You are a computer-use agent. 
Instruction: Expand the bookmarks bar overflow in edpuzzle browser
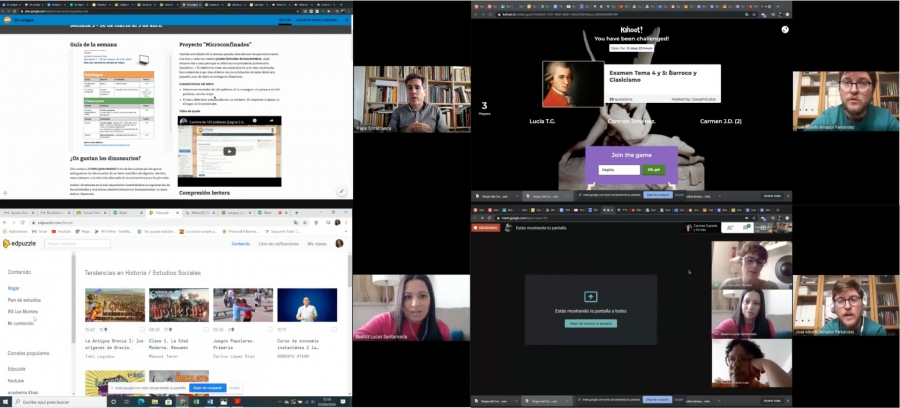pos(345,231)
